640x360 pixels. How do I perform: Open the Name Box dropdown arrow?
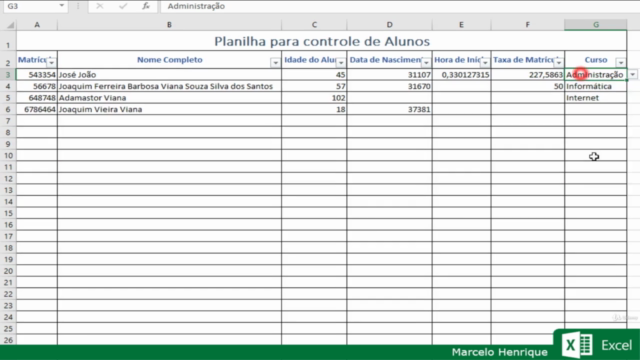tap(62, 6)
